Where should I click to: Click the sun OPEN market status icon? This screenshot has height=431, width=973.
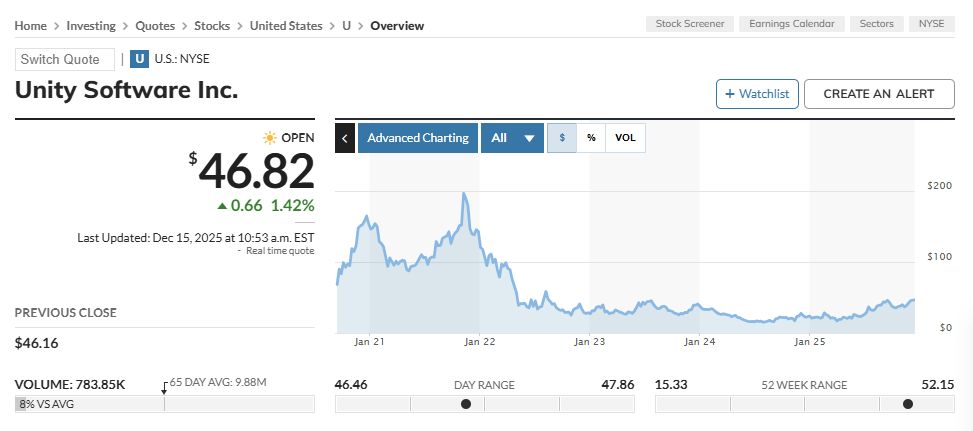[x=269, y=138]
